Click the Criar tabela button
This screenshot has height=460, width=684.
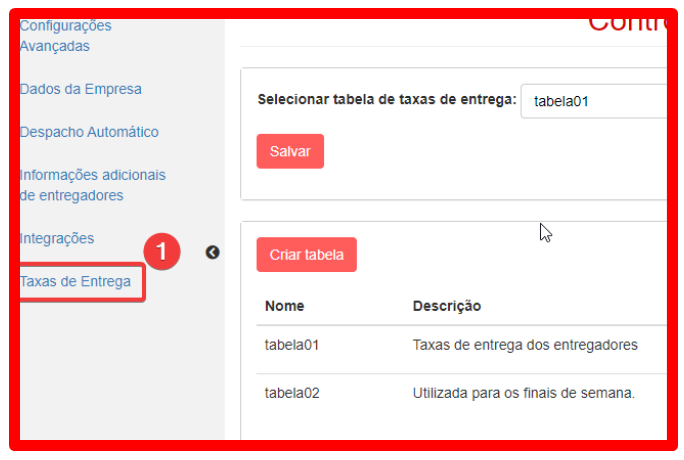click(306, 255)
